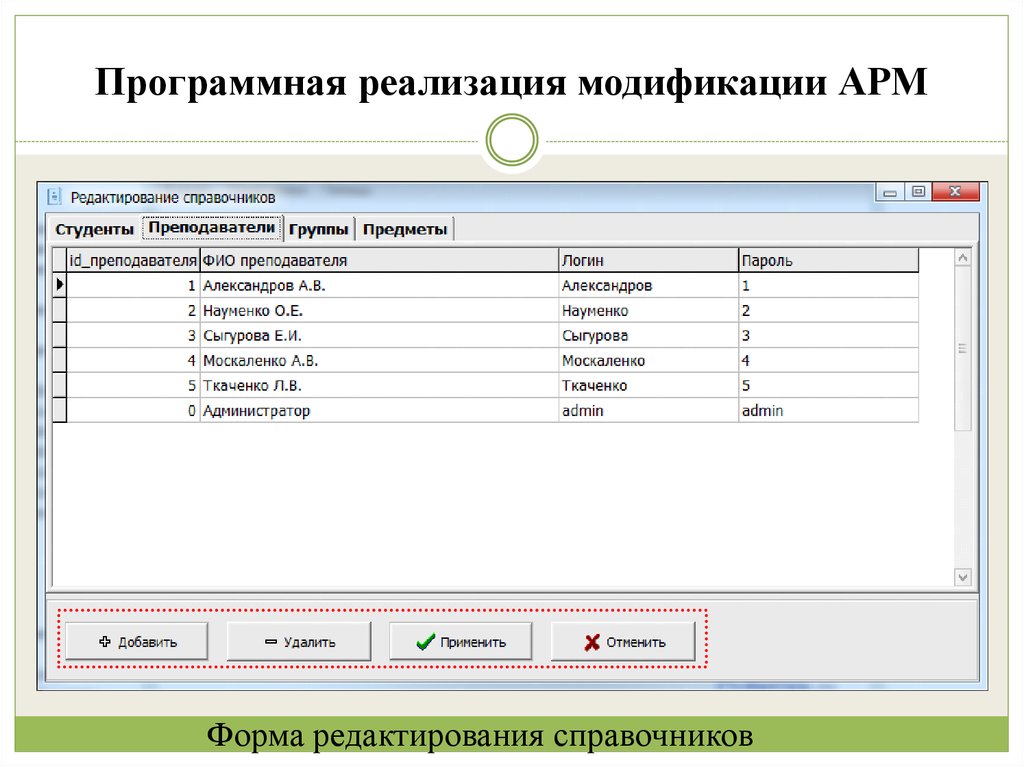Switch to the Студенты tab
Image resolution: width=1024 pixels, height=767 pixels.
94,229
